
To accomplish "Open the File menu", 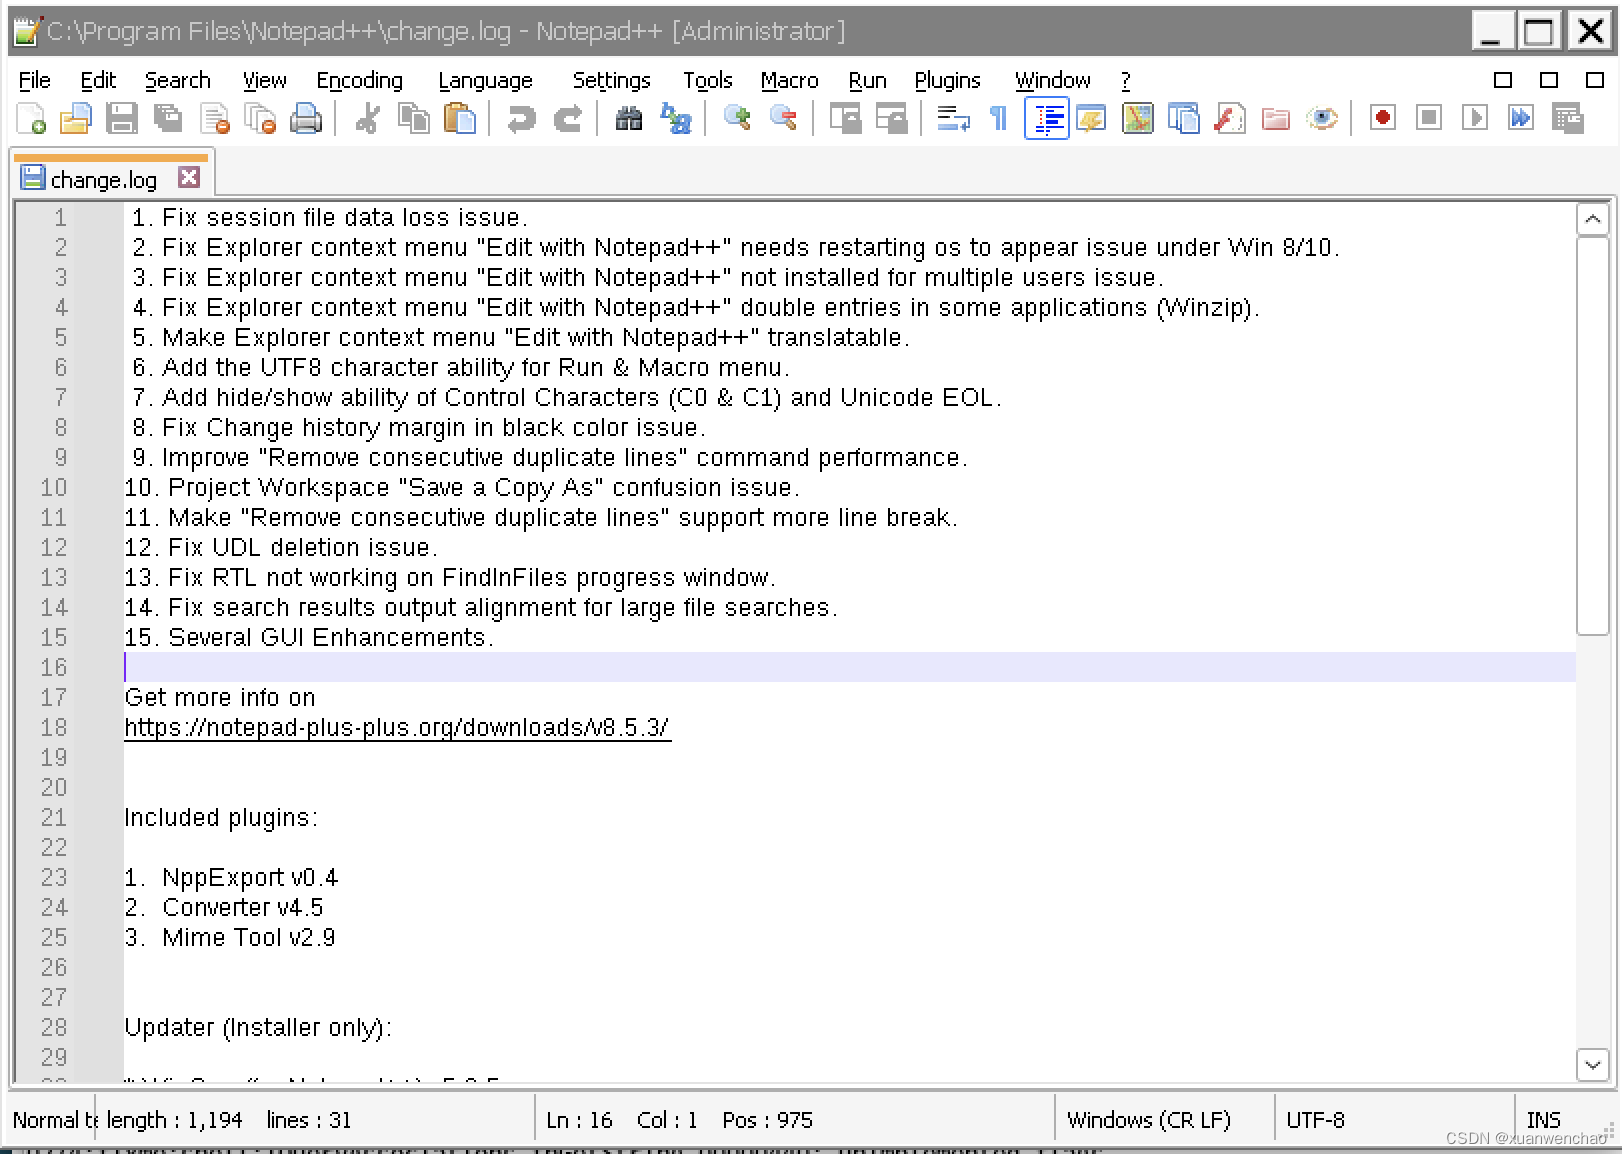I will coord(35,80).
